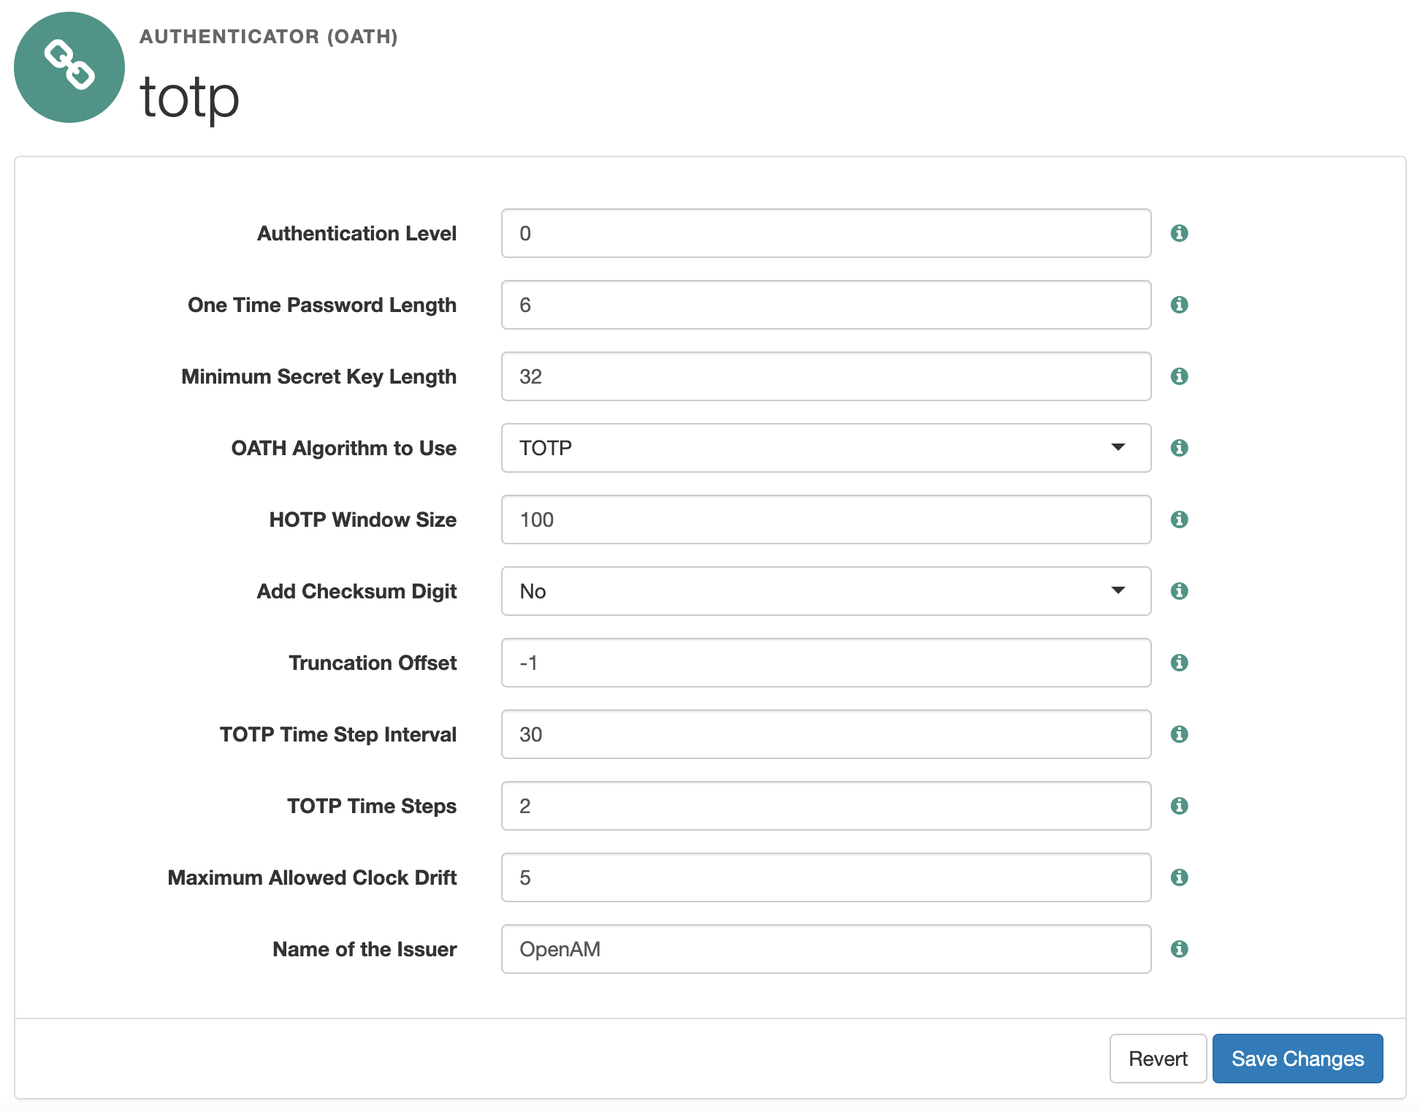Screen dimensions: 1420x1112
Task: Click the 'TOTP Time Step Interval' label
Action: (338, 734)
